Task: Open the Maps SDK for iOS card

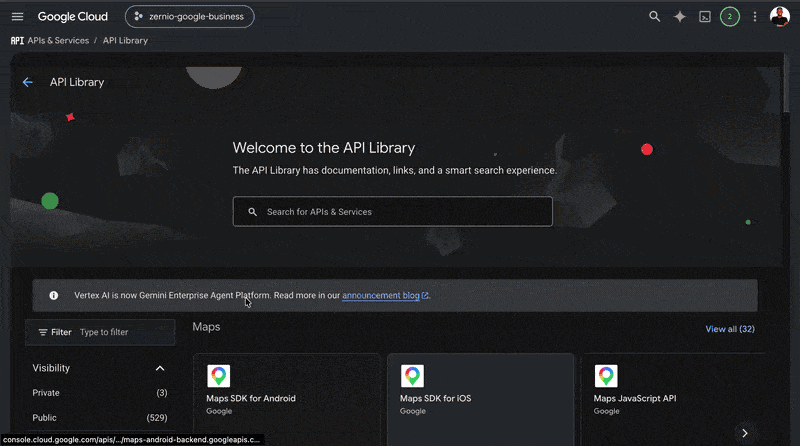Action: click(x=481, y=400)
